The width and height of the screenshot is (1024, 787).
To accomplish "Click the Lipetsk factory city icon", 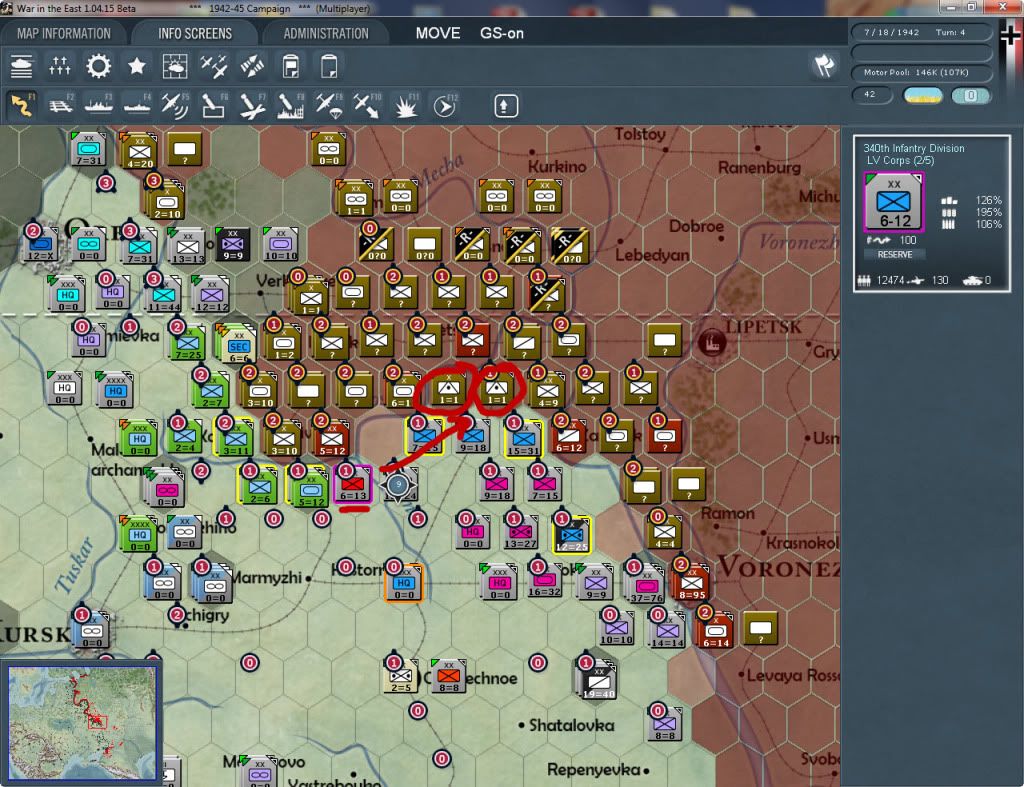I will click(711, 342).
